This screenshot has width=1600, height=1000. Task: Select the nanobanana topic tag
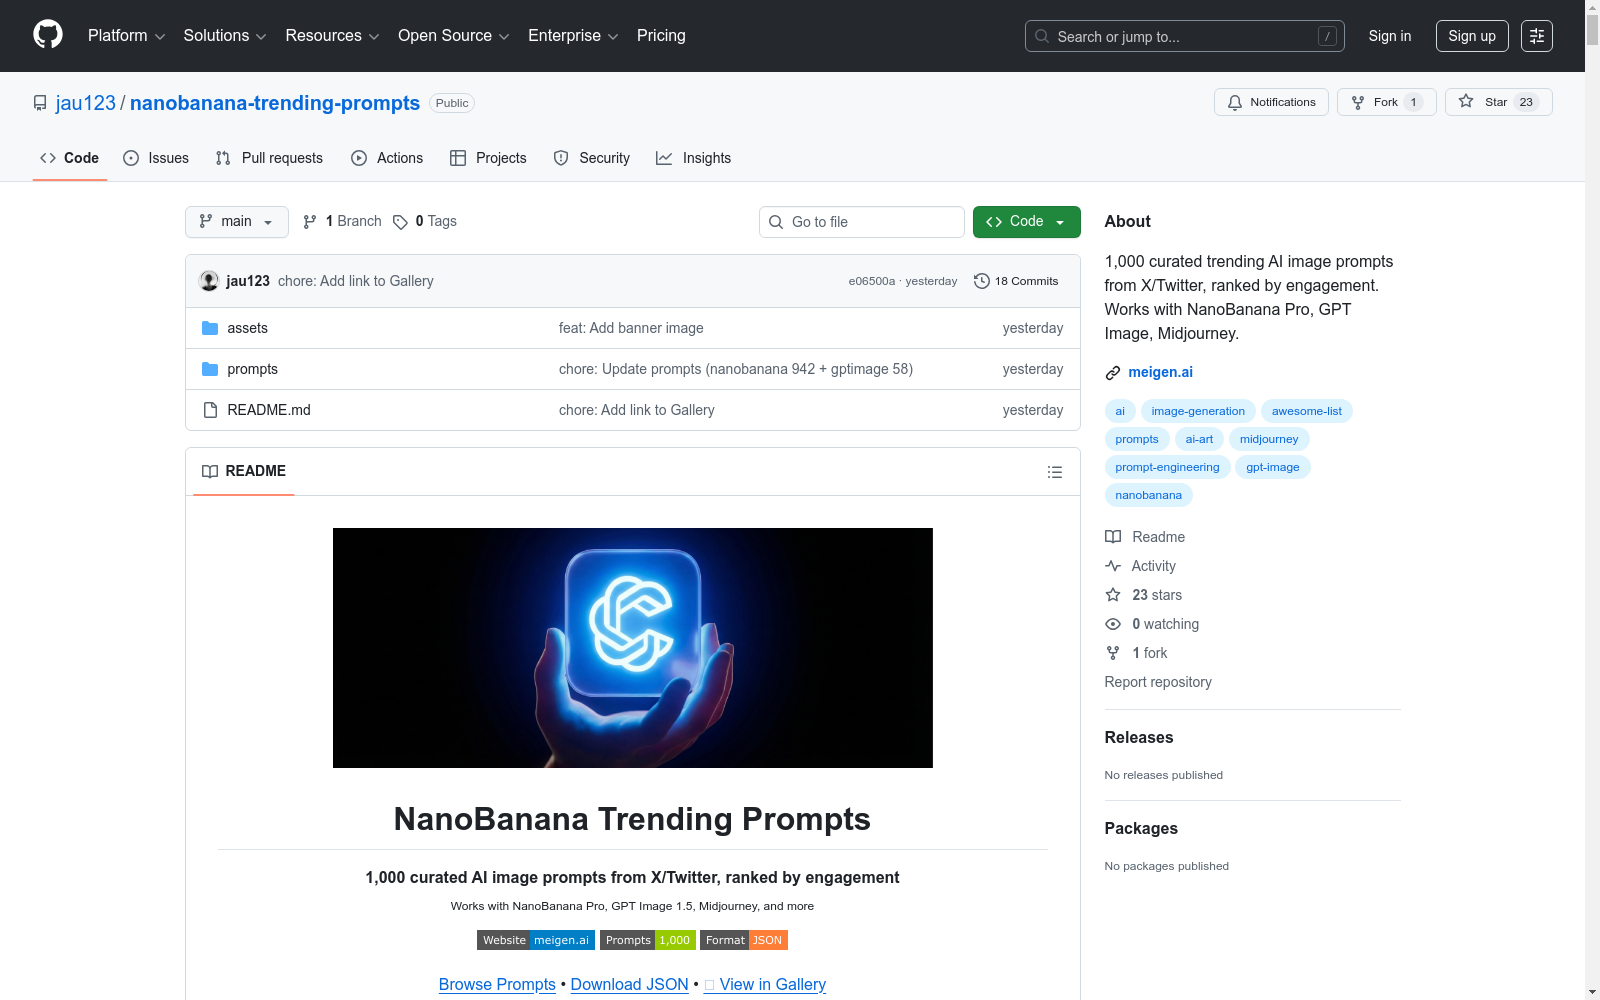pyautogui.click(x=1148, y=495)
